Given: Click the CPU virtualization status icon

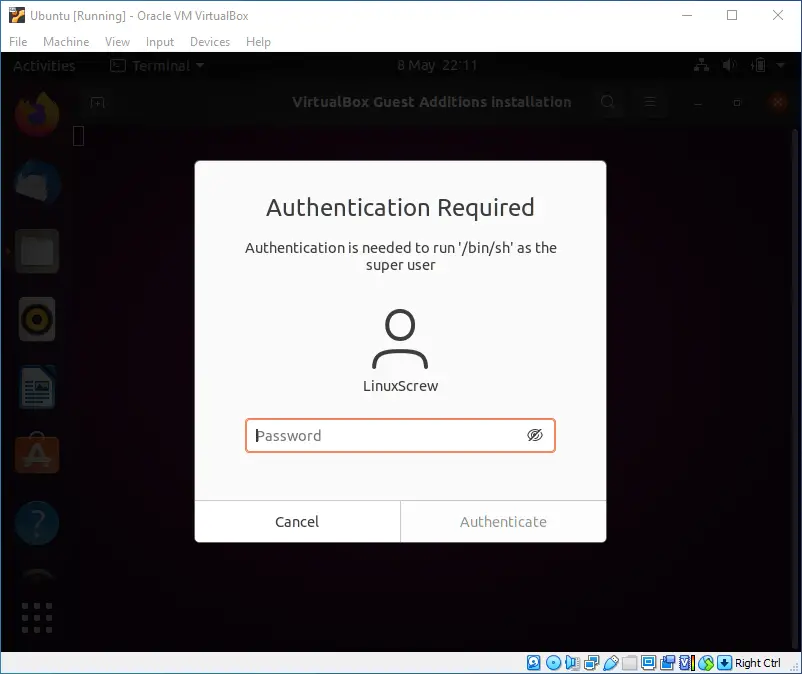Looking at the screenshot, I should click(686, 663).
